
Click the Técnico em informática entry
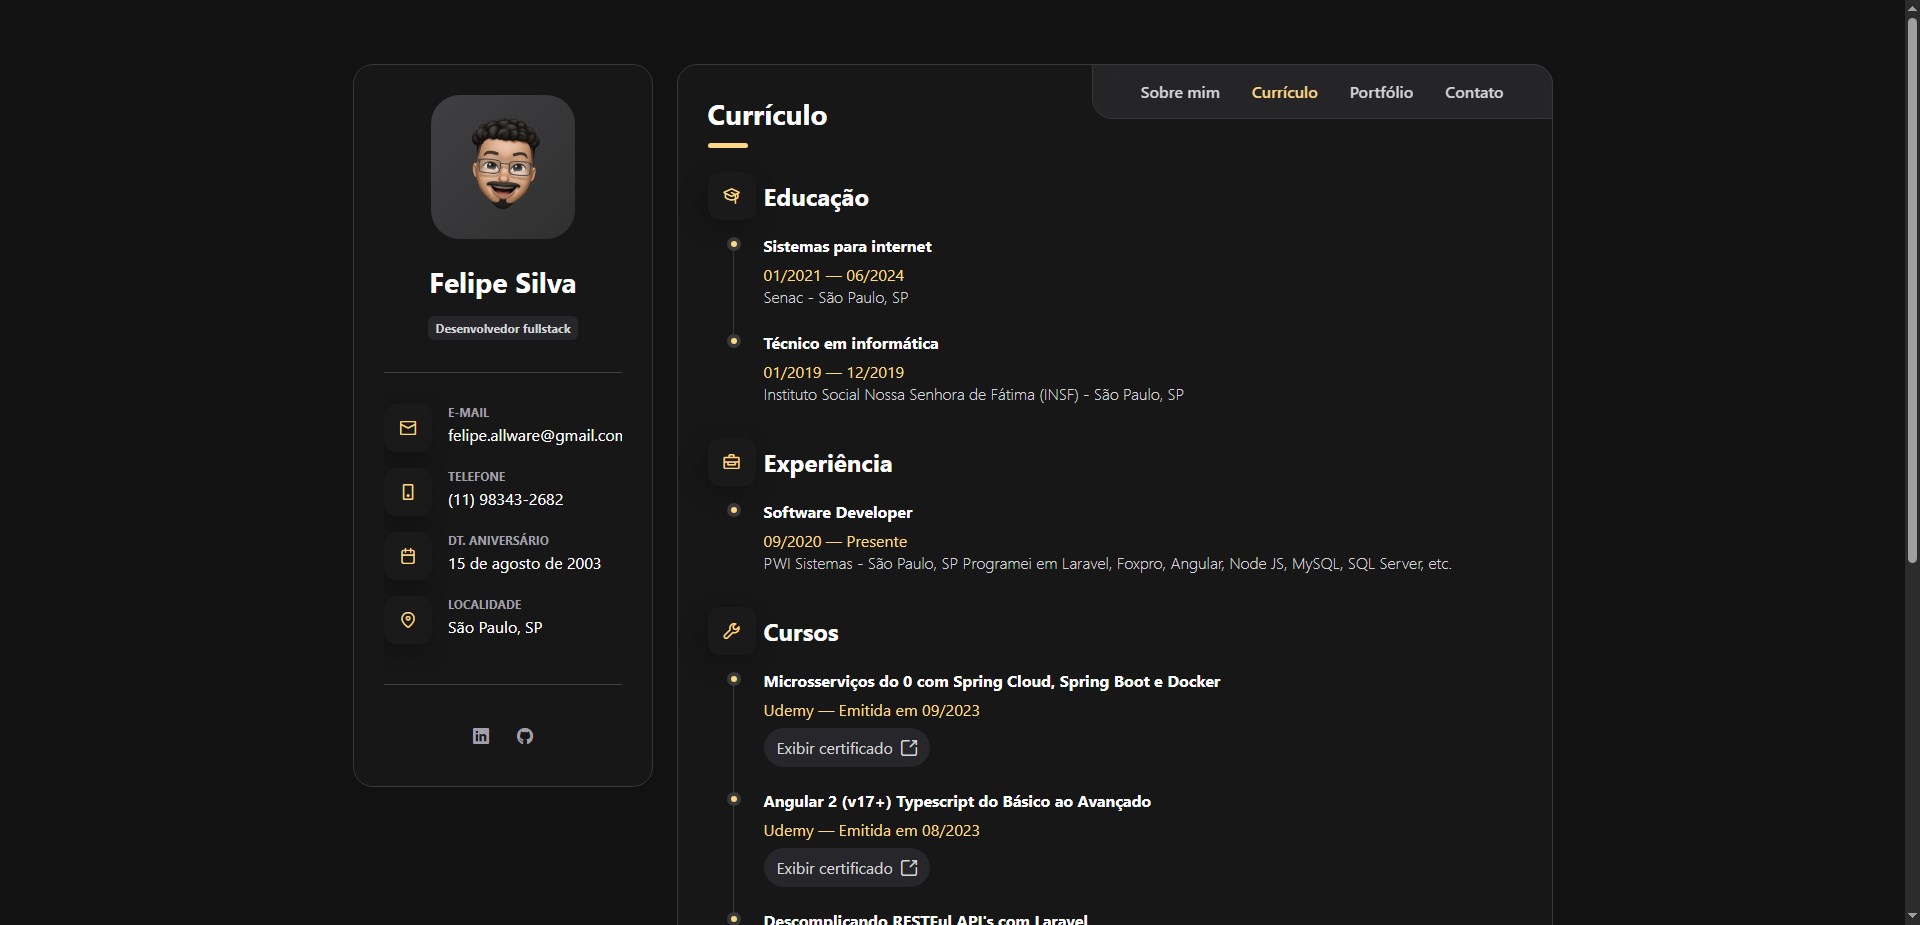tap(851, 343)
